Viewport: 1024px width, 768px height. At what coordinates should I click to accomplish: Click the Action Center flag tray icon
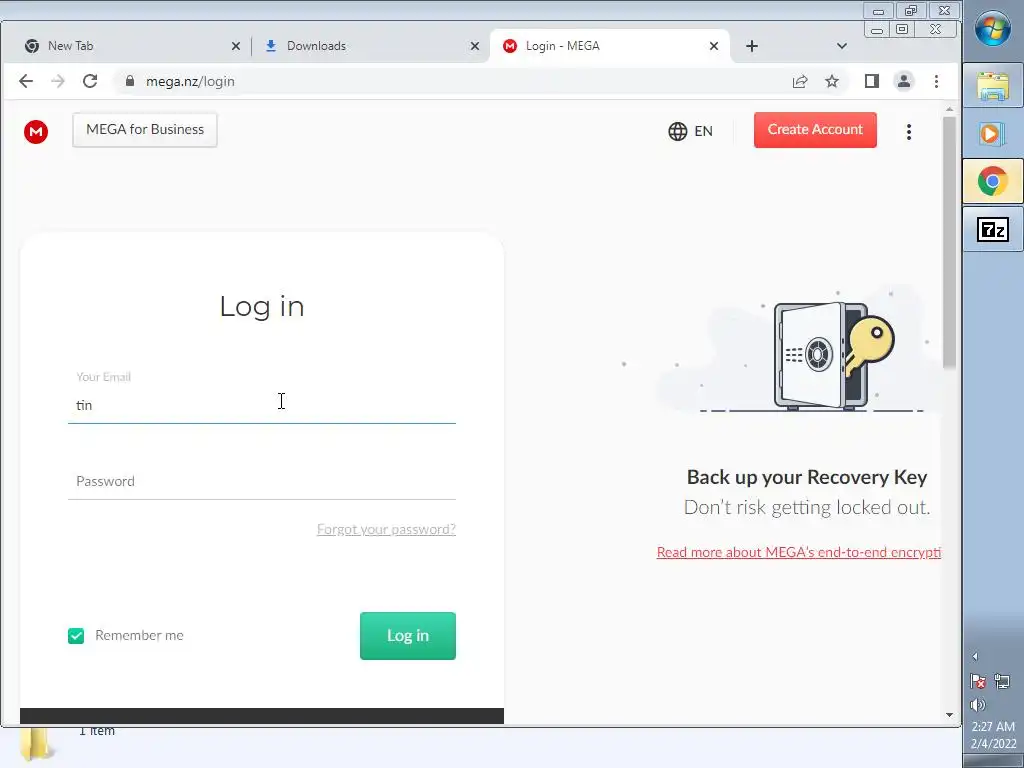pos(978,682)
